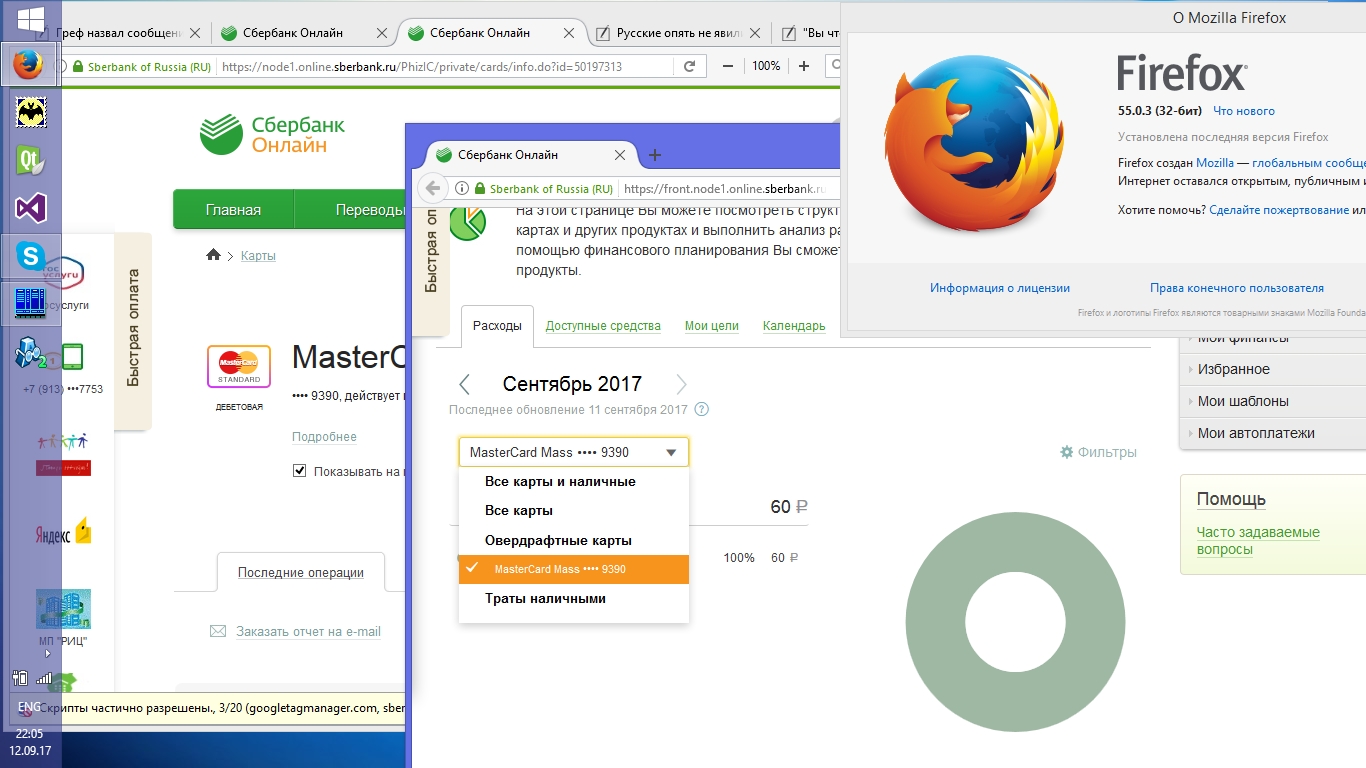Click the zoom level 100% indicator
The image size is (1366, 768).
tap(766, 66)
